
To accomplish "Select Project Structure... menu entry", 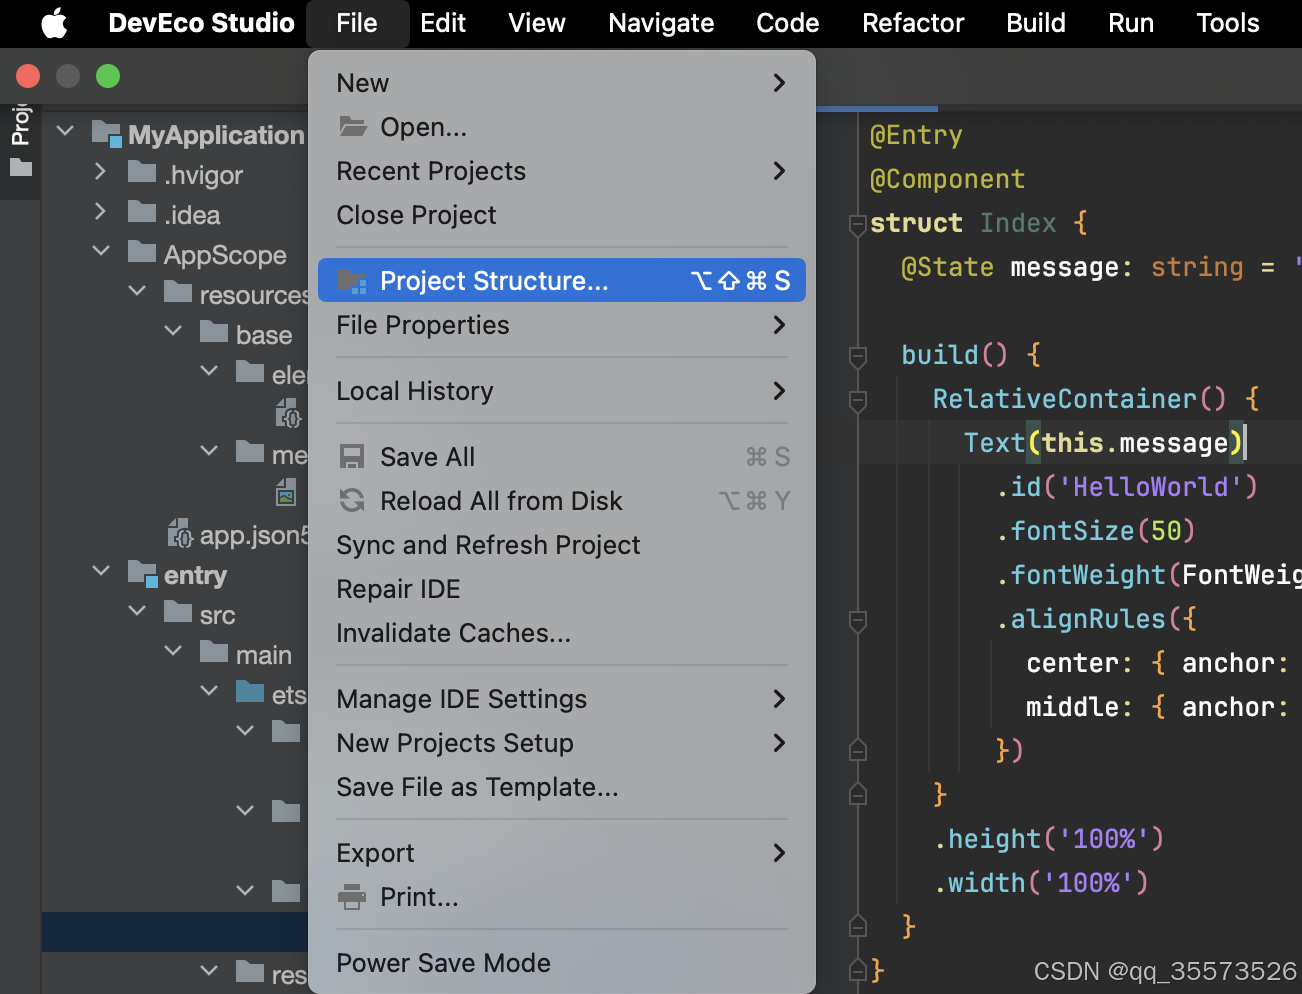I will point(562,281).
